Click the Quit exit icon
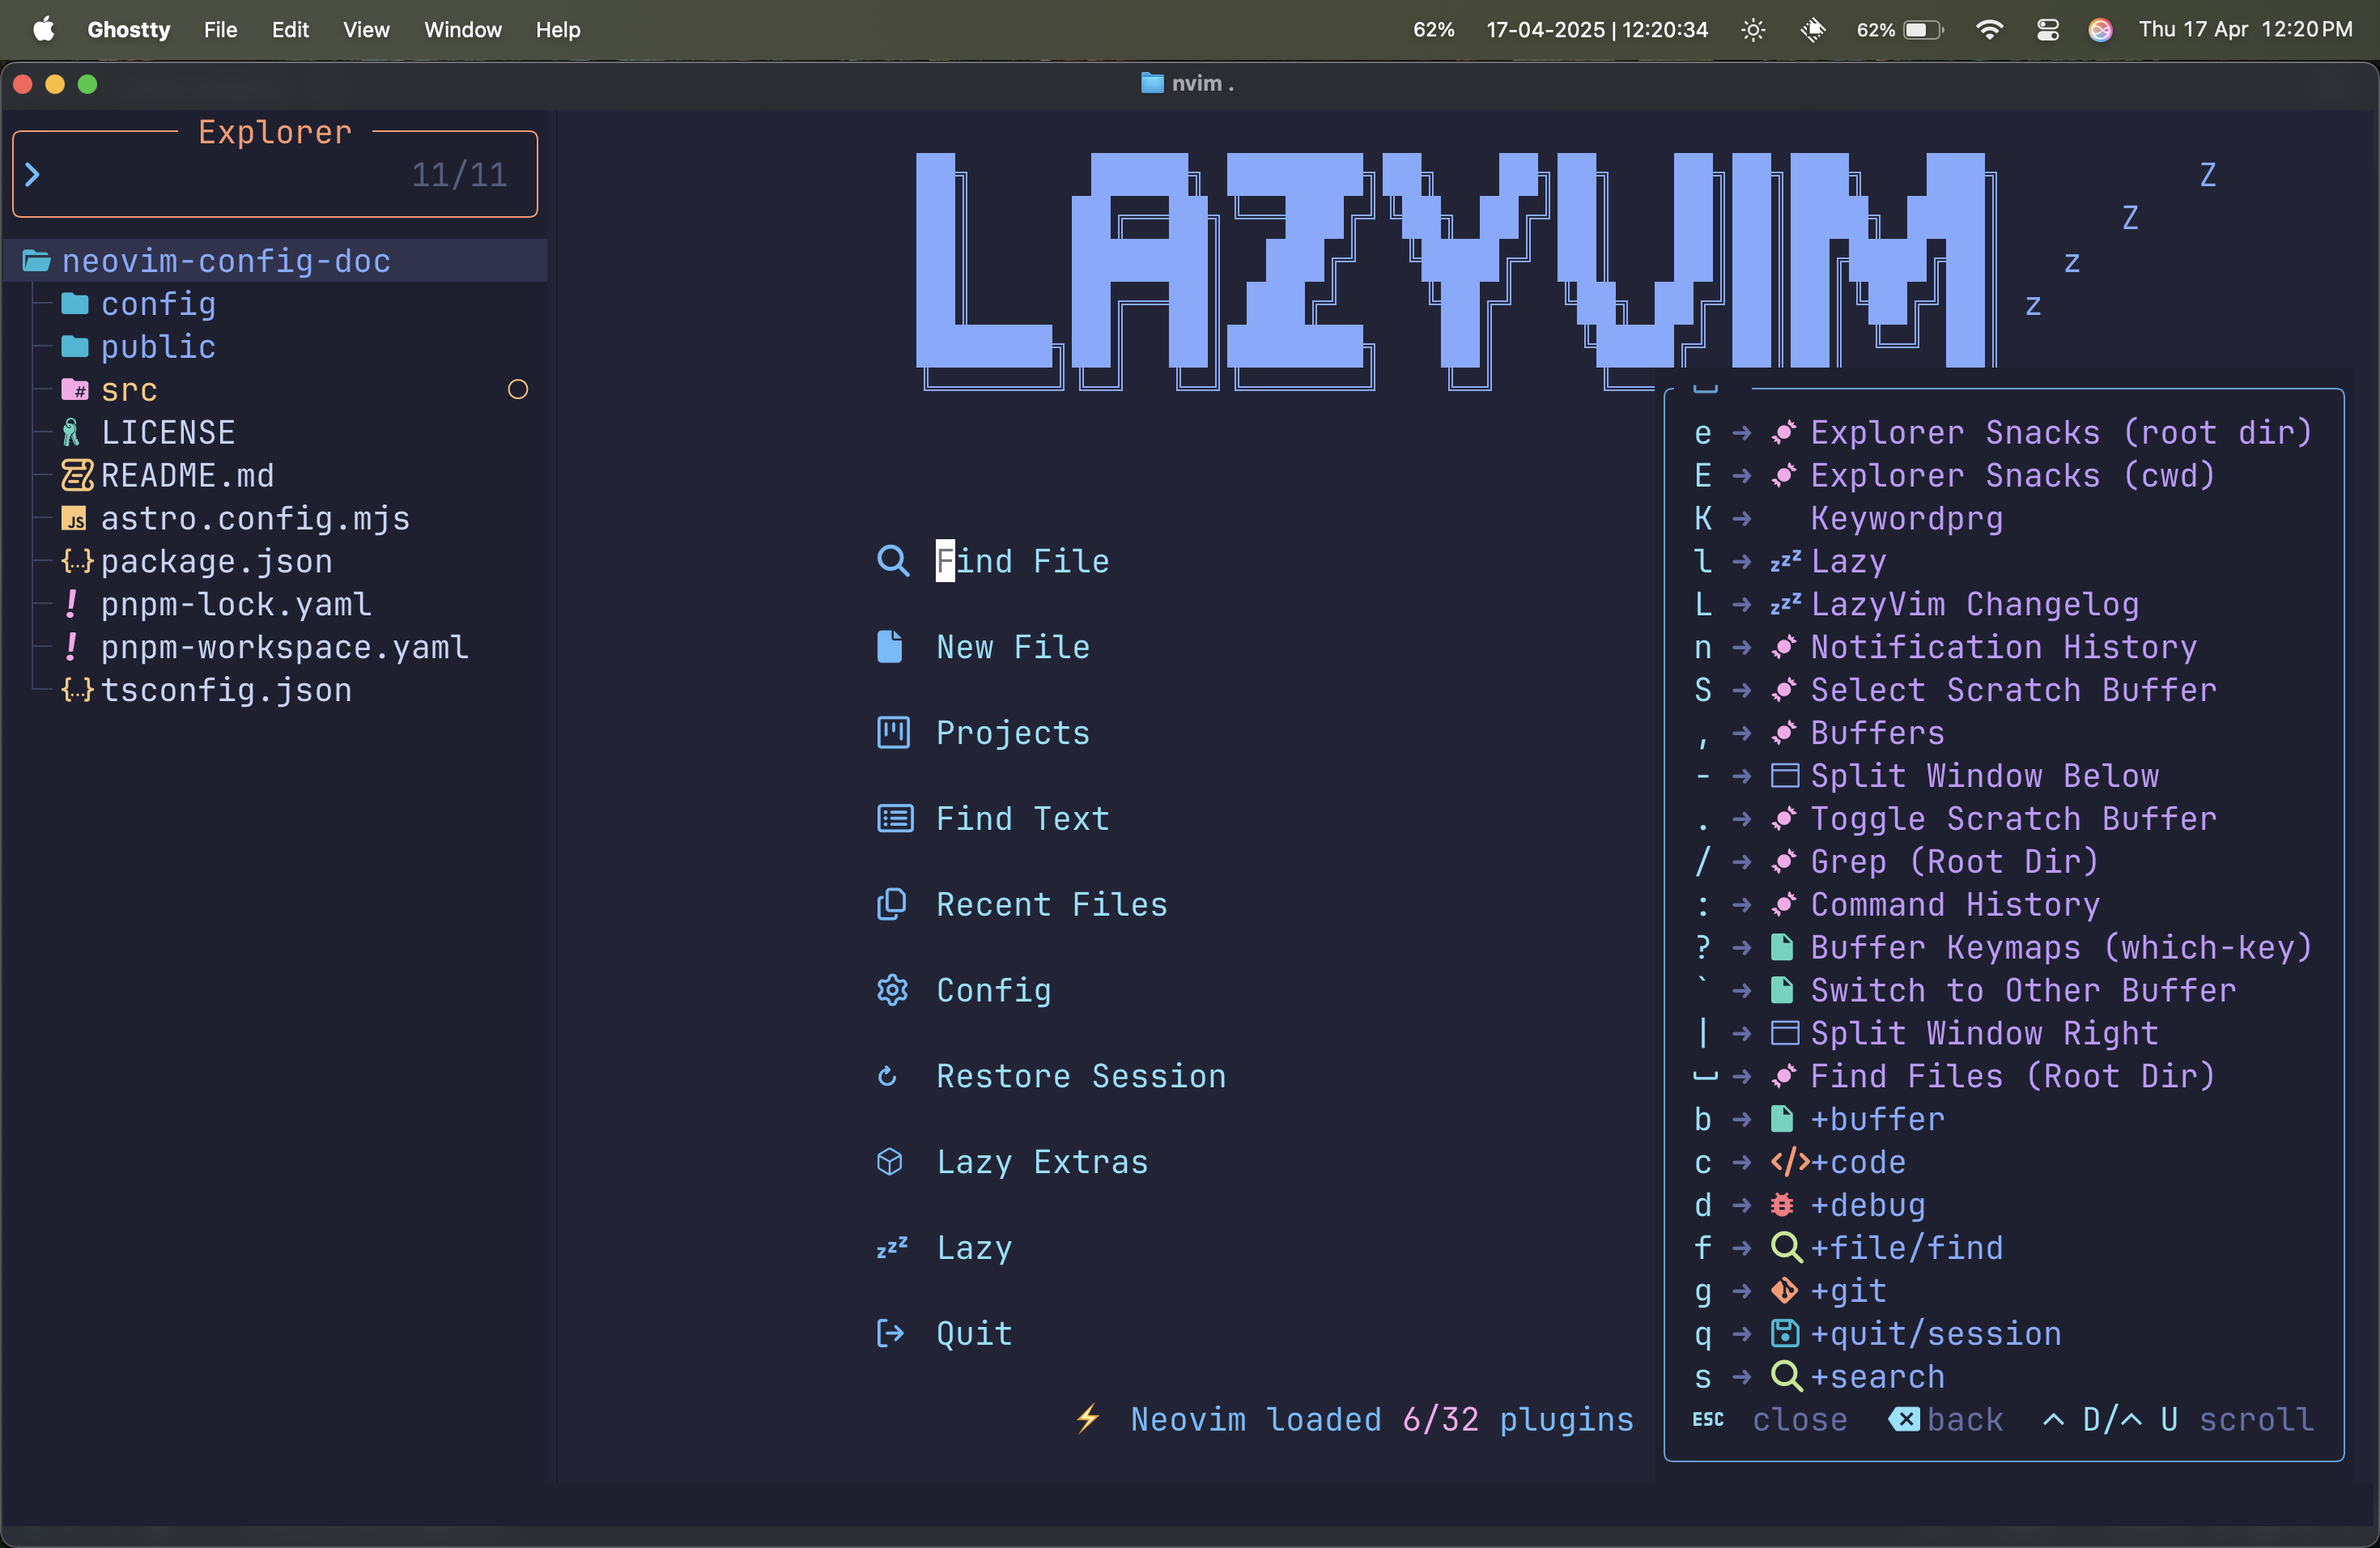This screenshot has width=2380, height=1548. (890, 1333)
